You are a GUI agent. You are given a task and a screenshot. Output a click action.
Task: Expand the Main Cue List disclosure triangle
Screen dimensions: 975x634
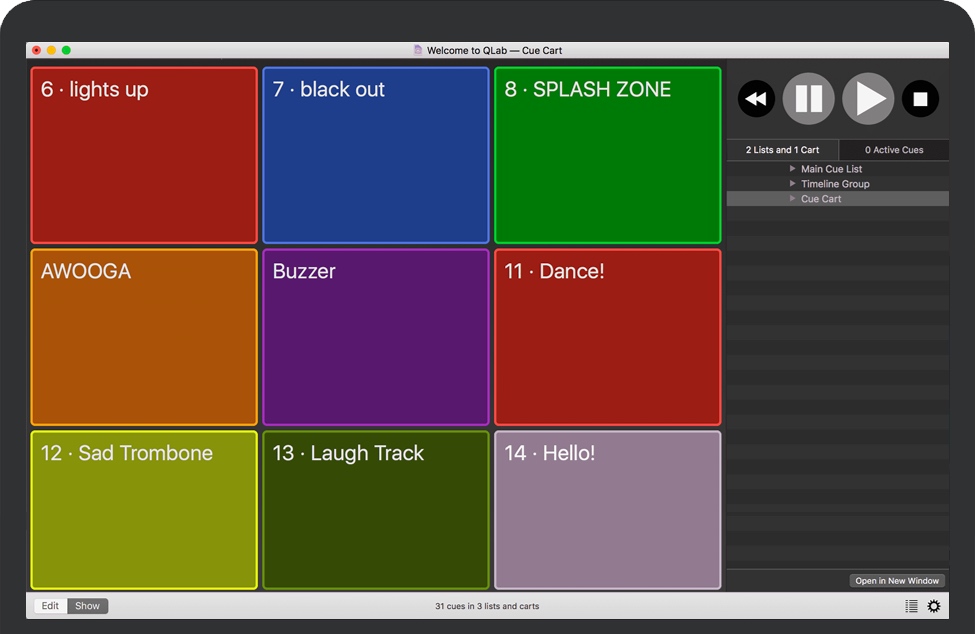(793, 168)
